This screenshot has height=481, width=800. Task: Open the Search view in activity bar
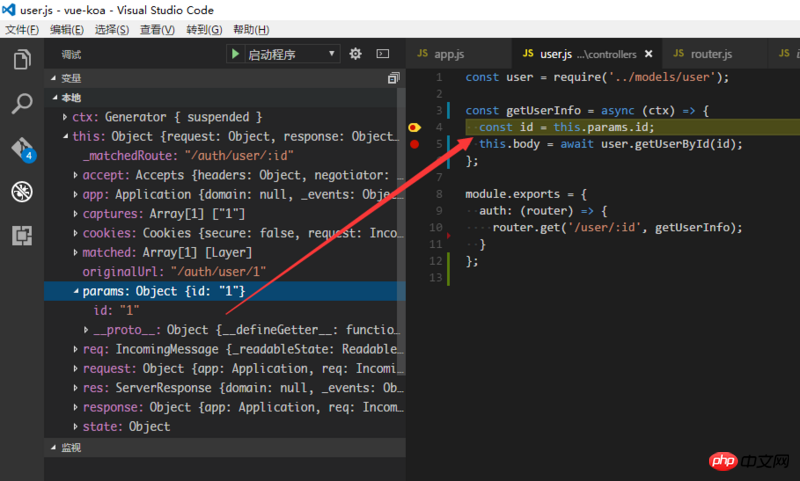coord(21,103)
